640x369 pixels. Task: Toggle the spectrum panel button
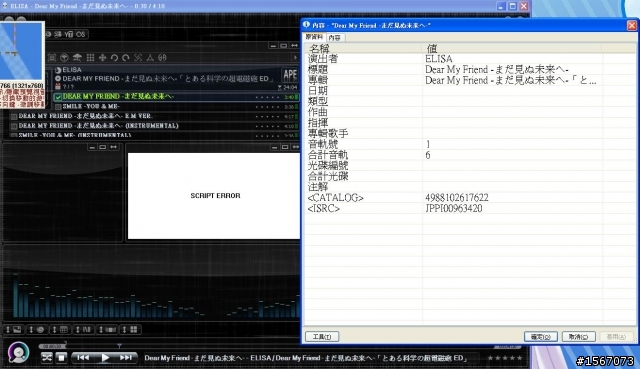tap(107, 329)
